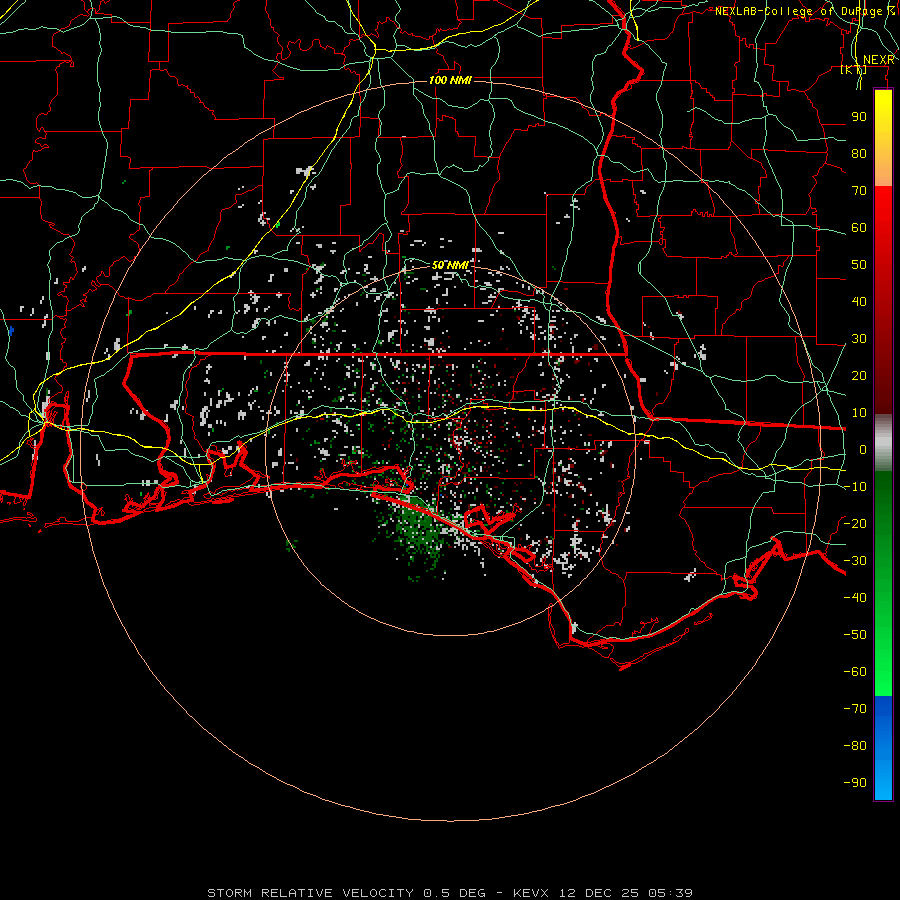This screenshot has width=900, height=900.
Task: Click the -70 value on velocity scale
Action: pyautogui.click(x=855, y=709)
